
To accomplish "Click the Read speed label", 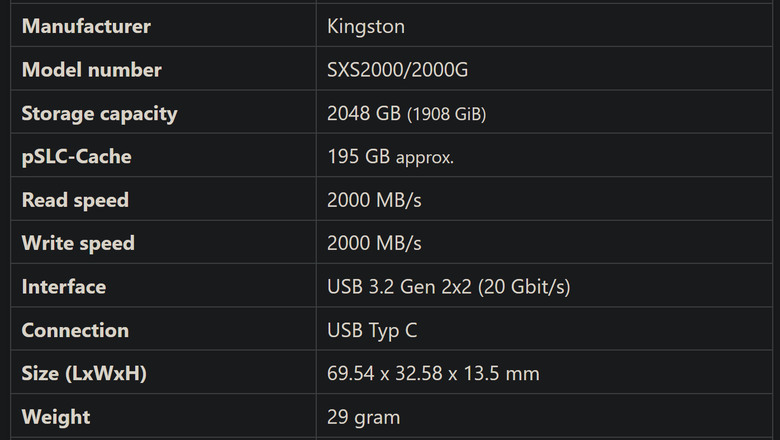I will [75, 200].
